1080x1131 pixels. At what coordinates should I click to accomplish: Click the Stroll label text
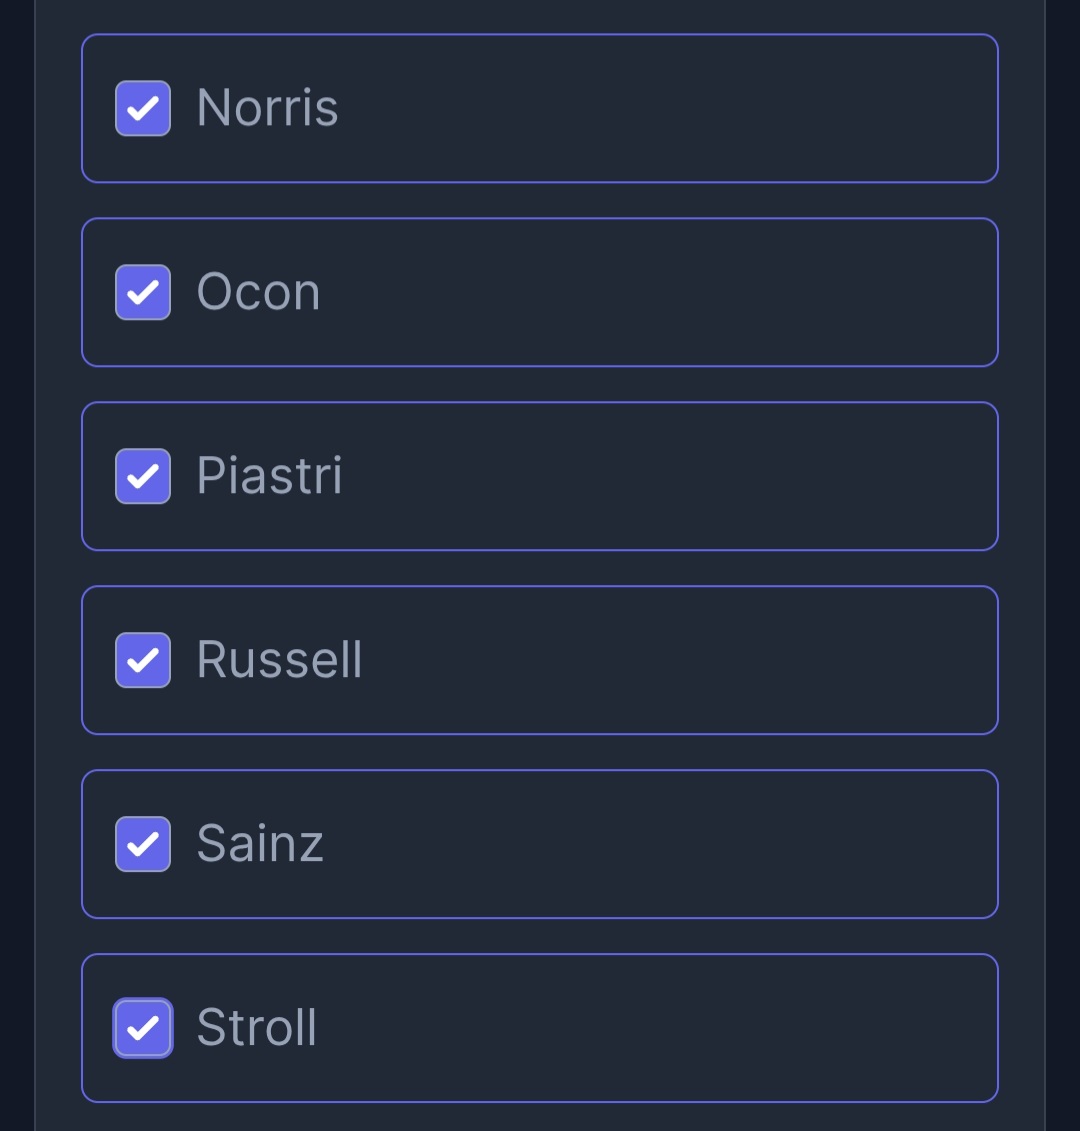point(256,1028)
